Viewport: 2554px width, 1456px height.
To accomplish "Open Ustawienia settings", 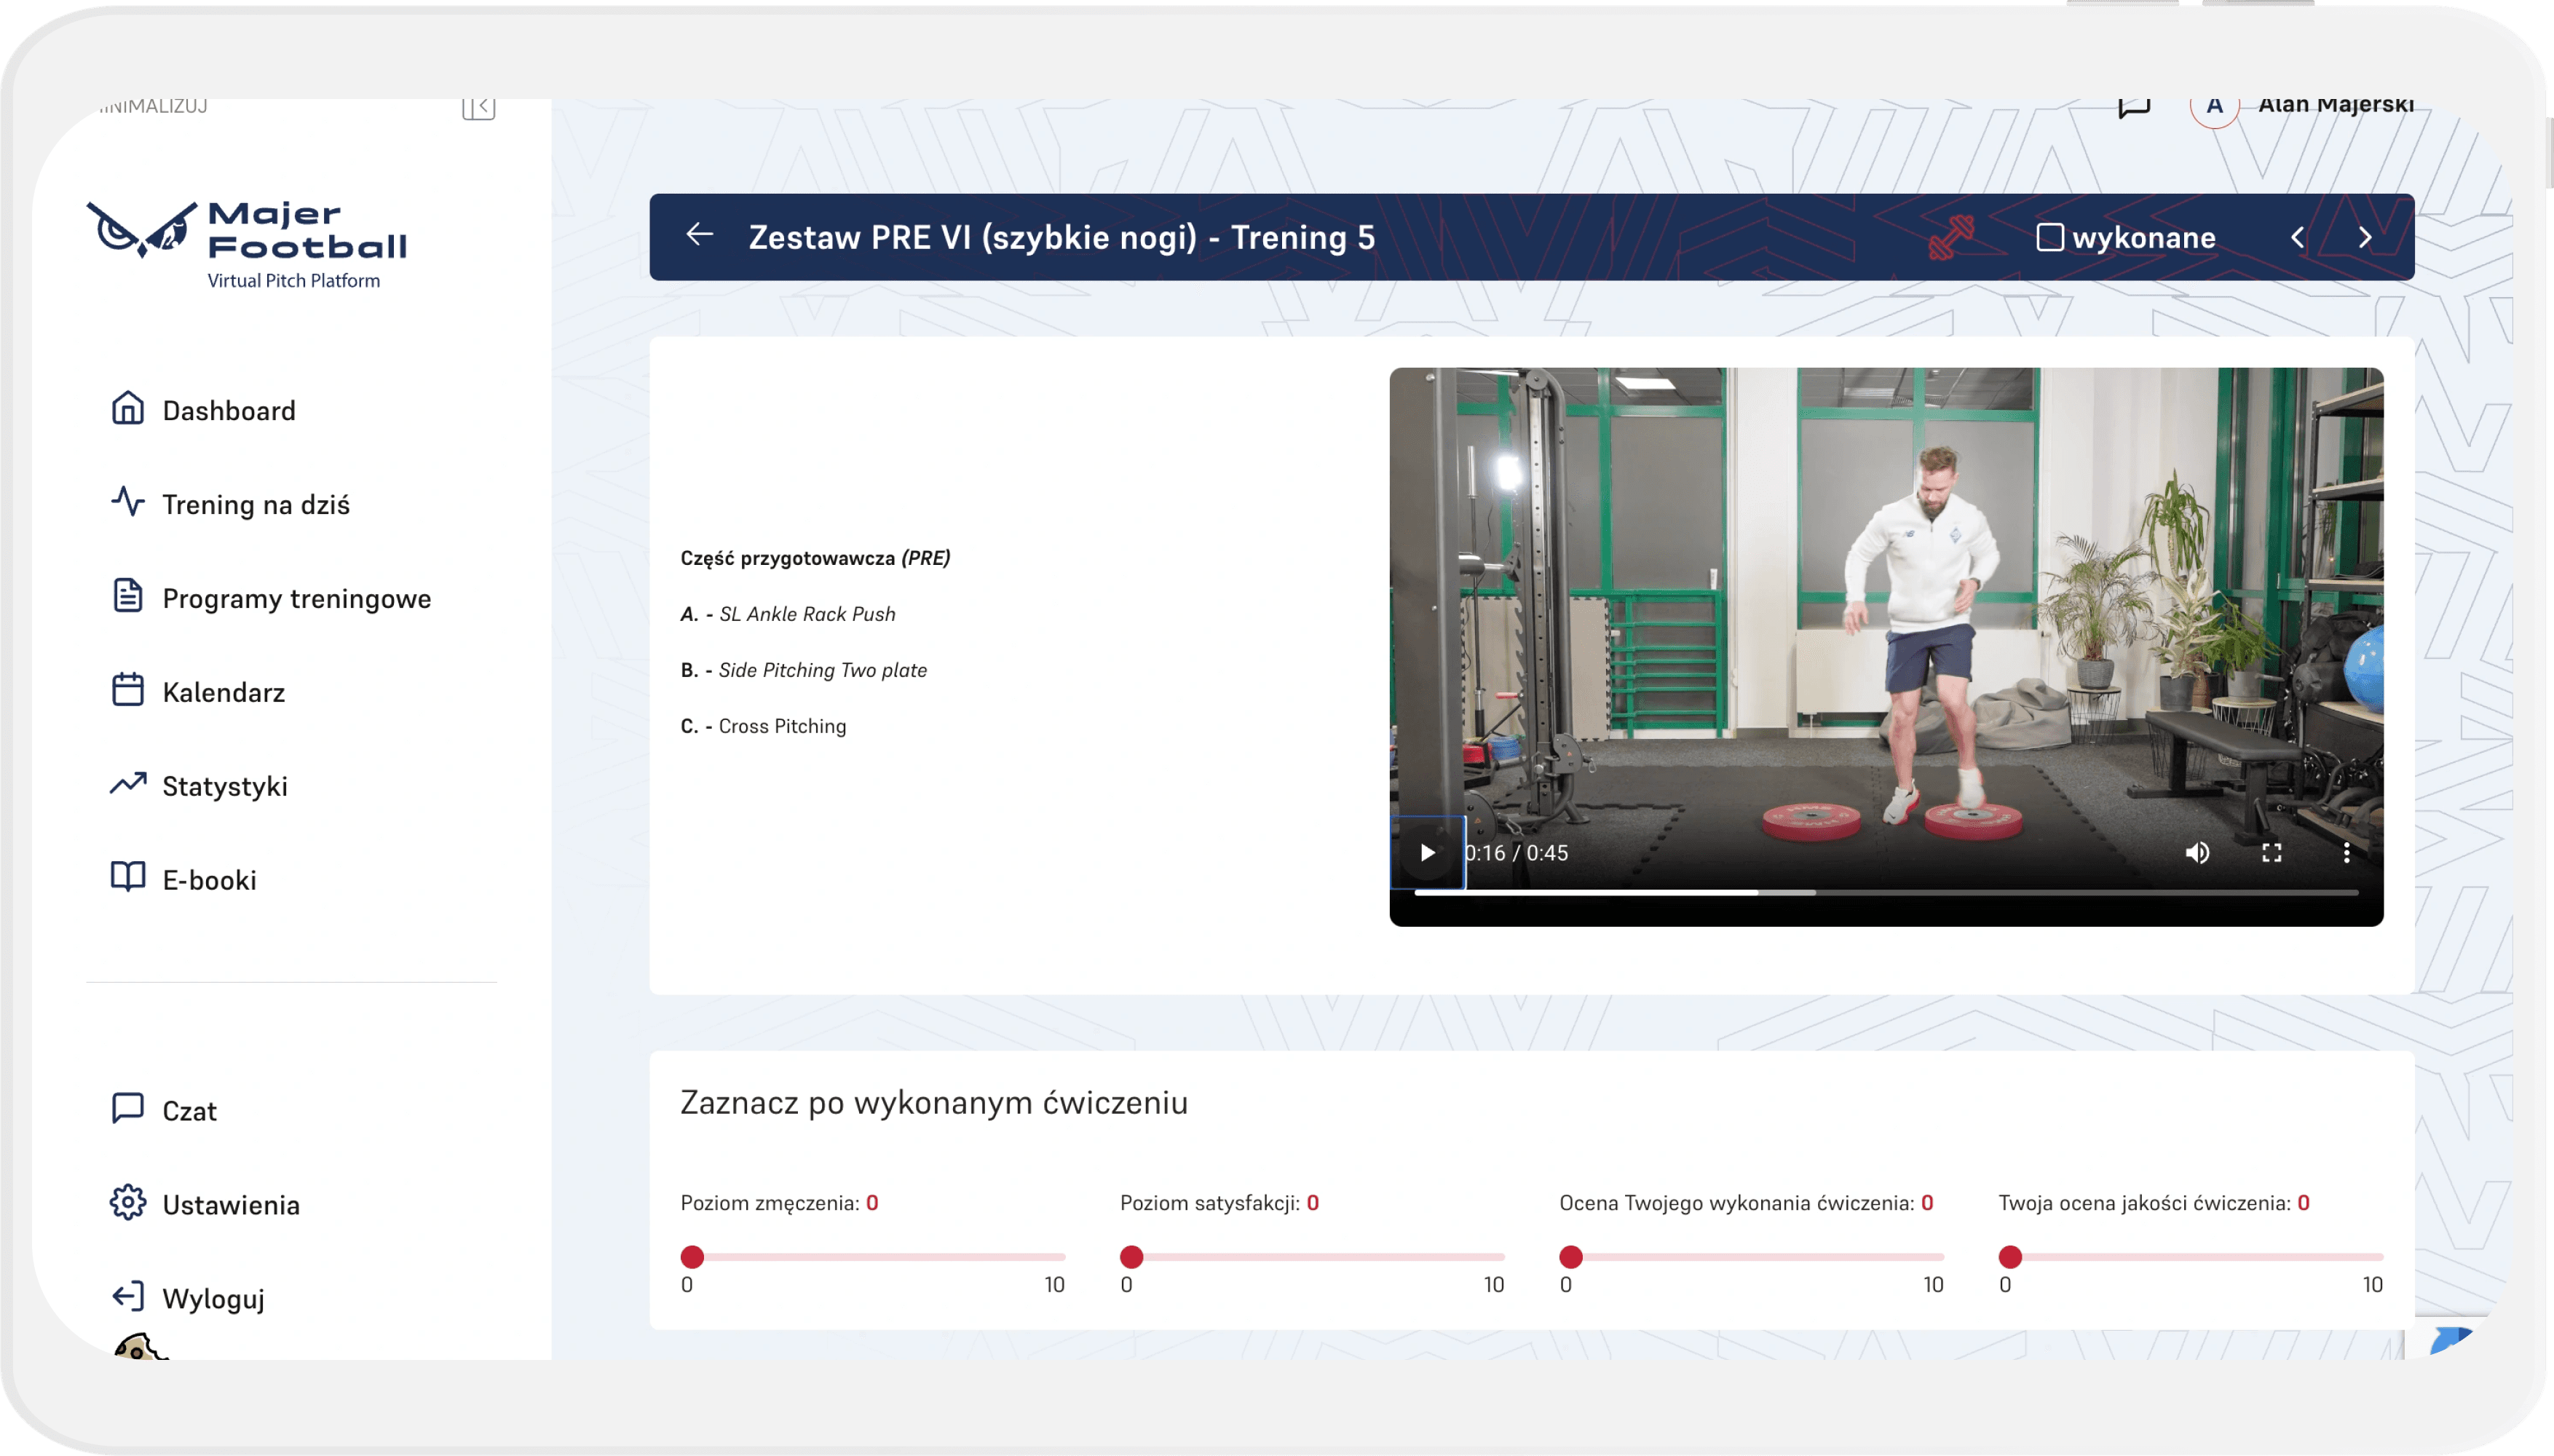I will [230, 1204].
